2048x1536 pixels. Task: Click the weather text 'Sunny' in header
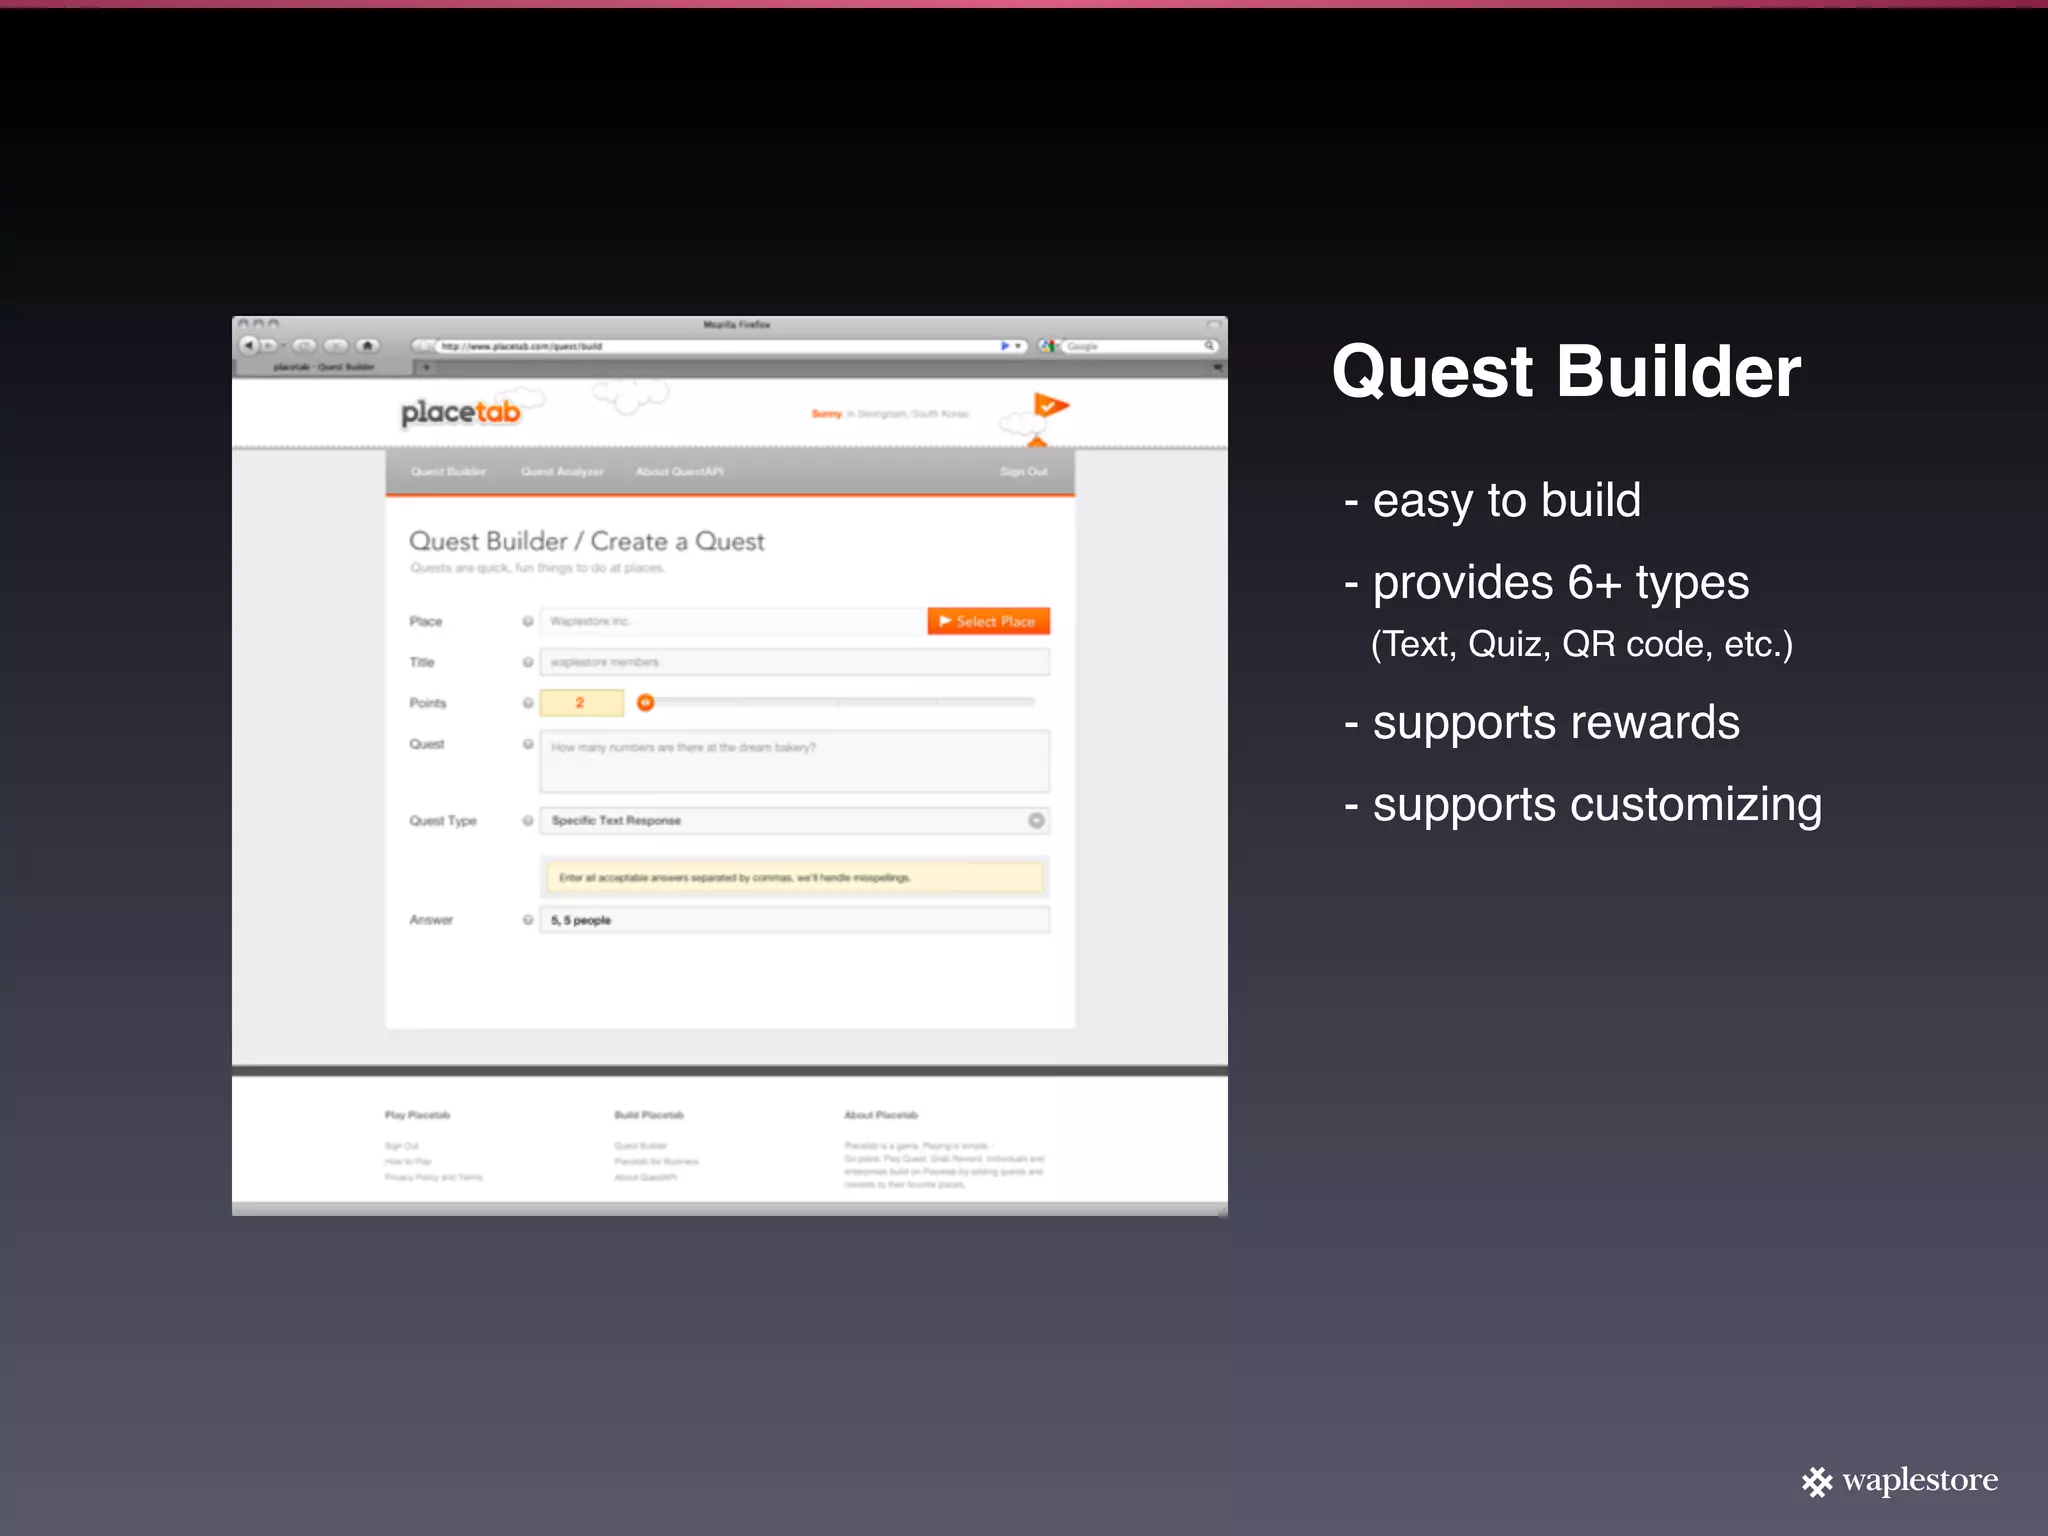826,413
